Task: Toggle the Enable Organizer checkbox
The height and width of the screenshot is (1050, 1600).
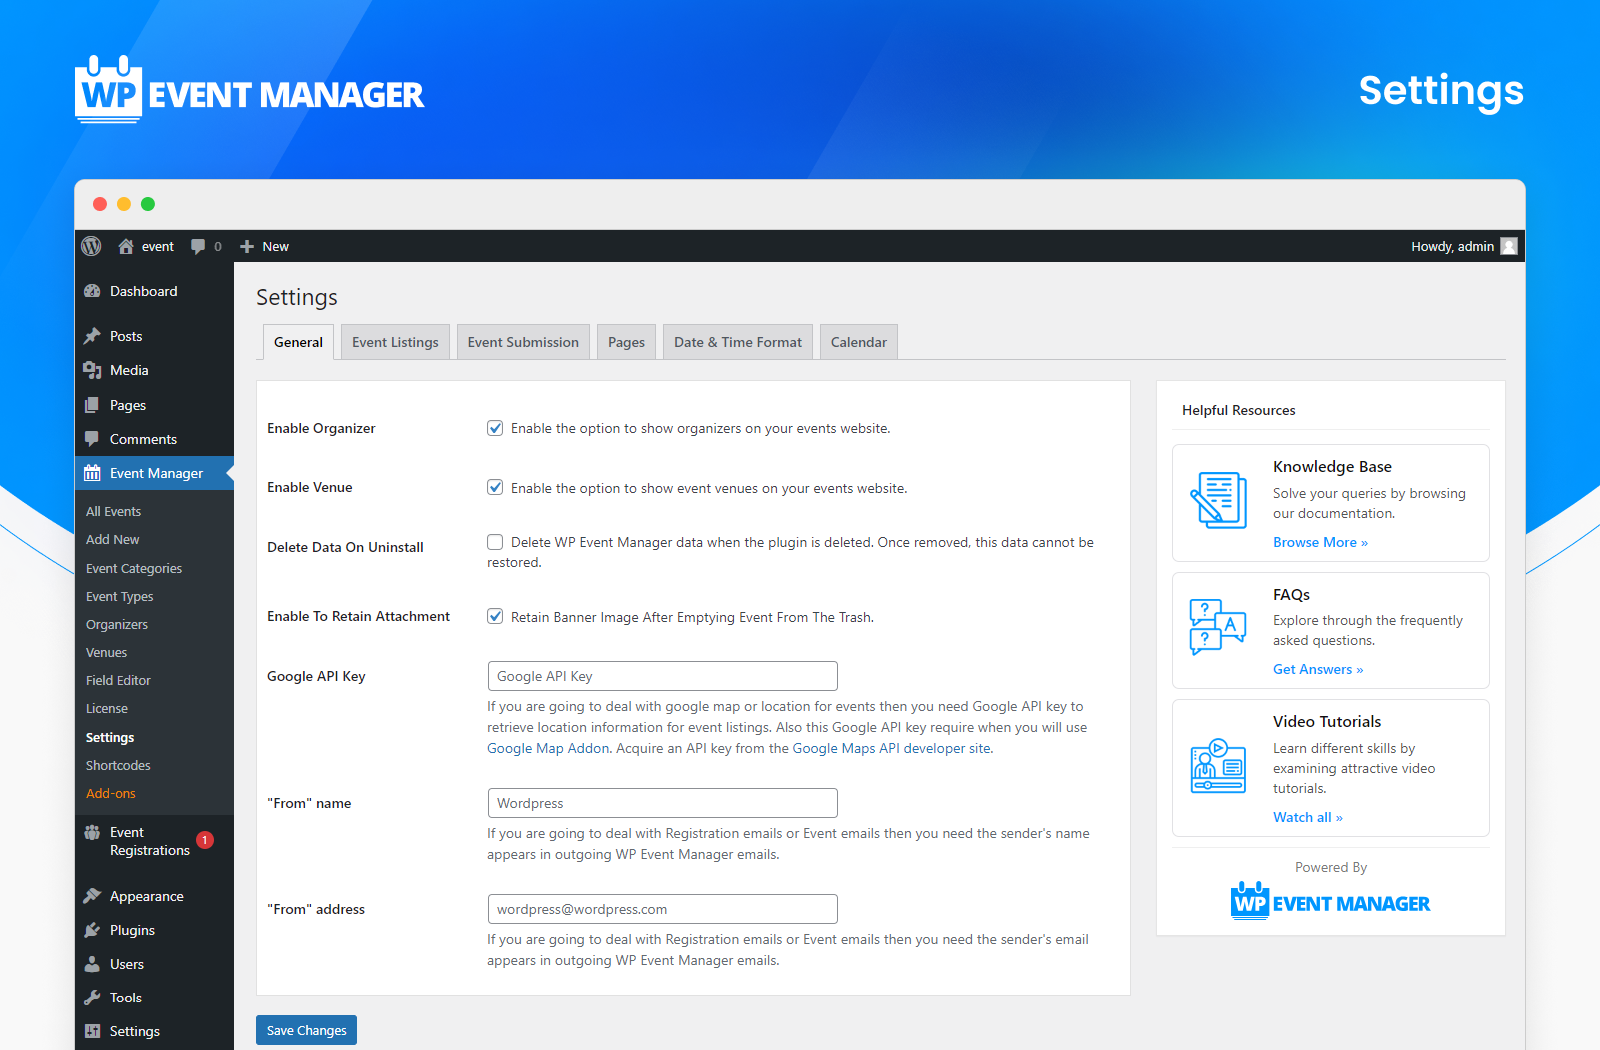Action: (x=495, y=428)
